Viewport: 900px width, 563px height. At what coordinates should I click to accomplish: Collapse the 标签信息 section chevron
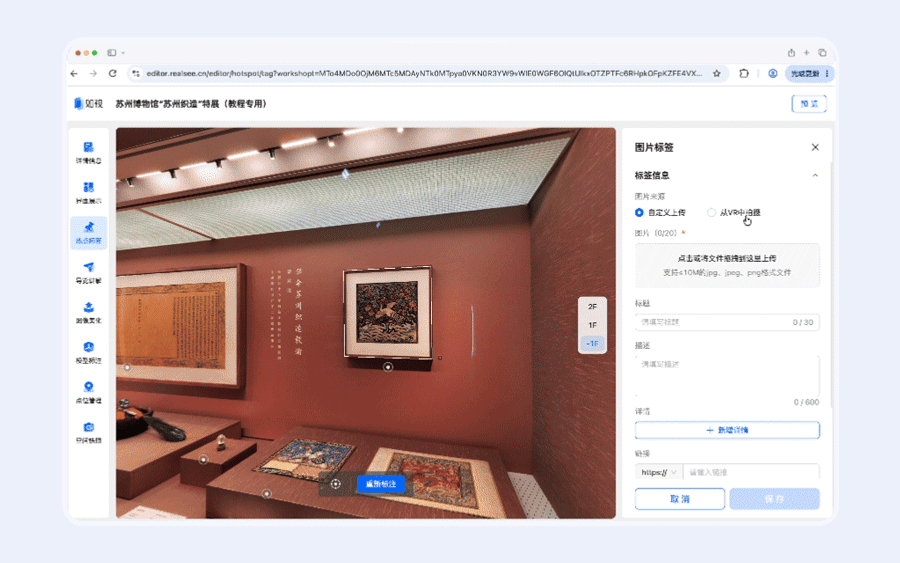(x=815, y=175)
